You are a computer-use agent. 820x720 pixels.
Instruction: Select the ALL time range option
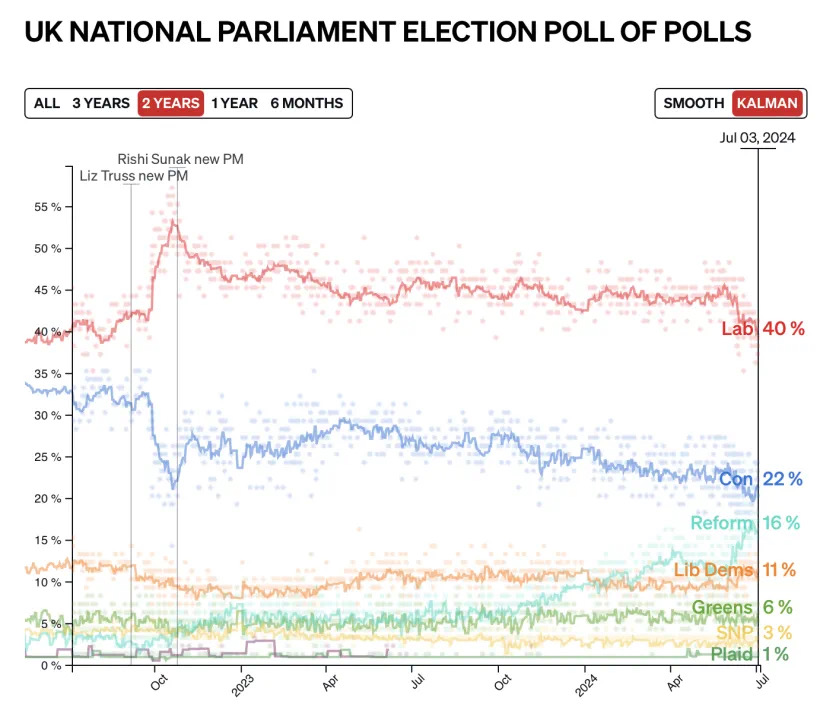pos(47,103)
